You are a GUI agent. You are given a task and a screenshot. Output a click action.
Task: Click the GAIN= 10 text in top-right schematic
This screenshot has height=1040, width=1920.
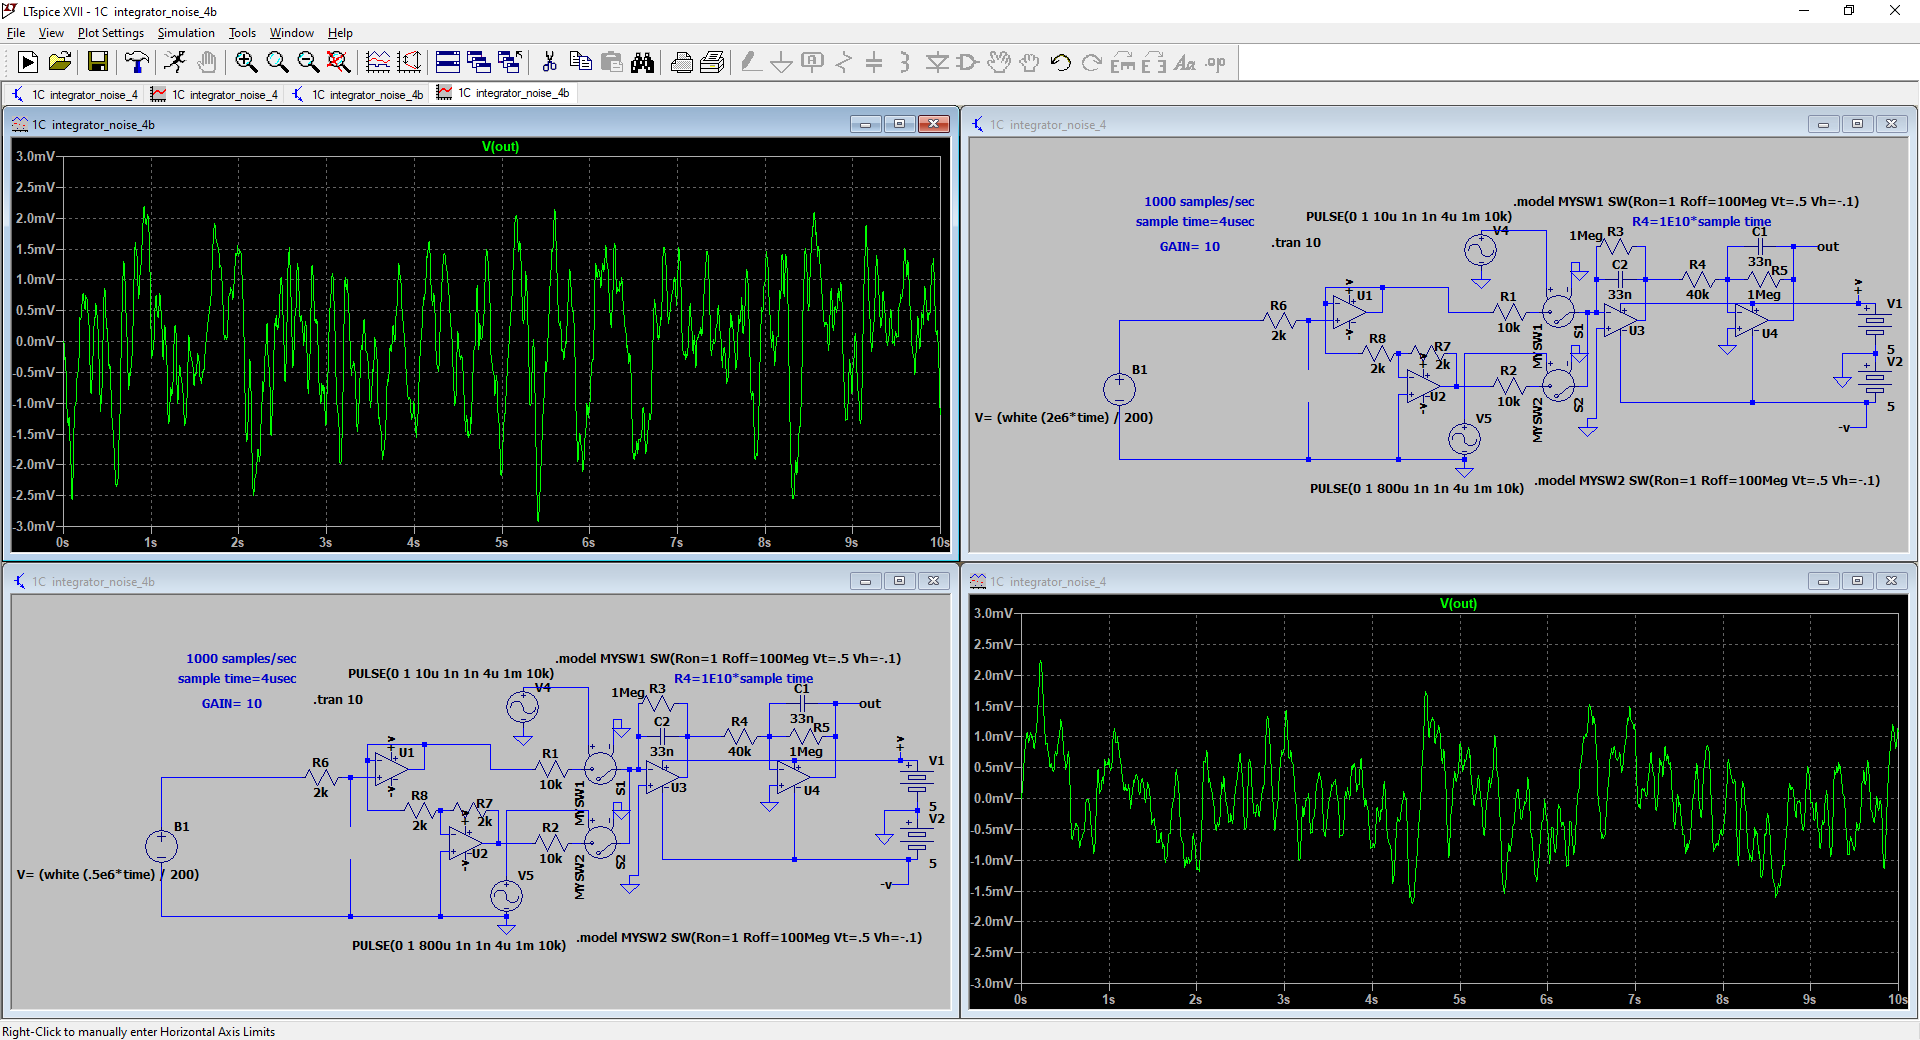point(1189,247)
